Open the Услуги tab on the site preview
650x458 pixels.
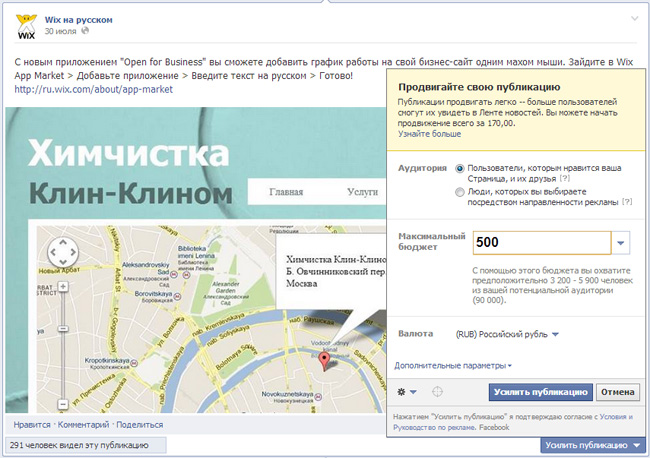(362, 192)
